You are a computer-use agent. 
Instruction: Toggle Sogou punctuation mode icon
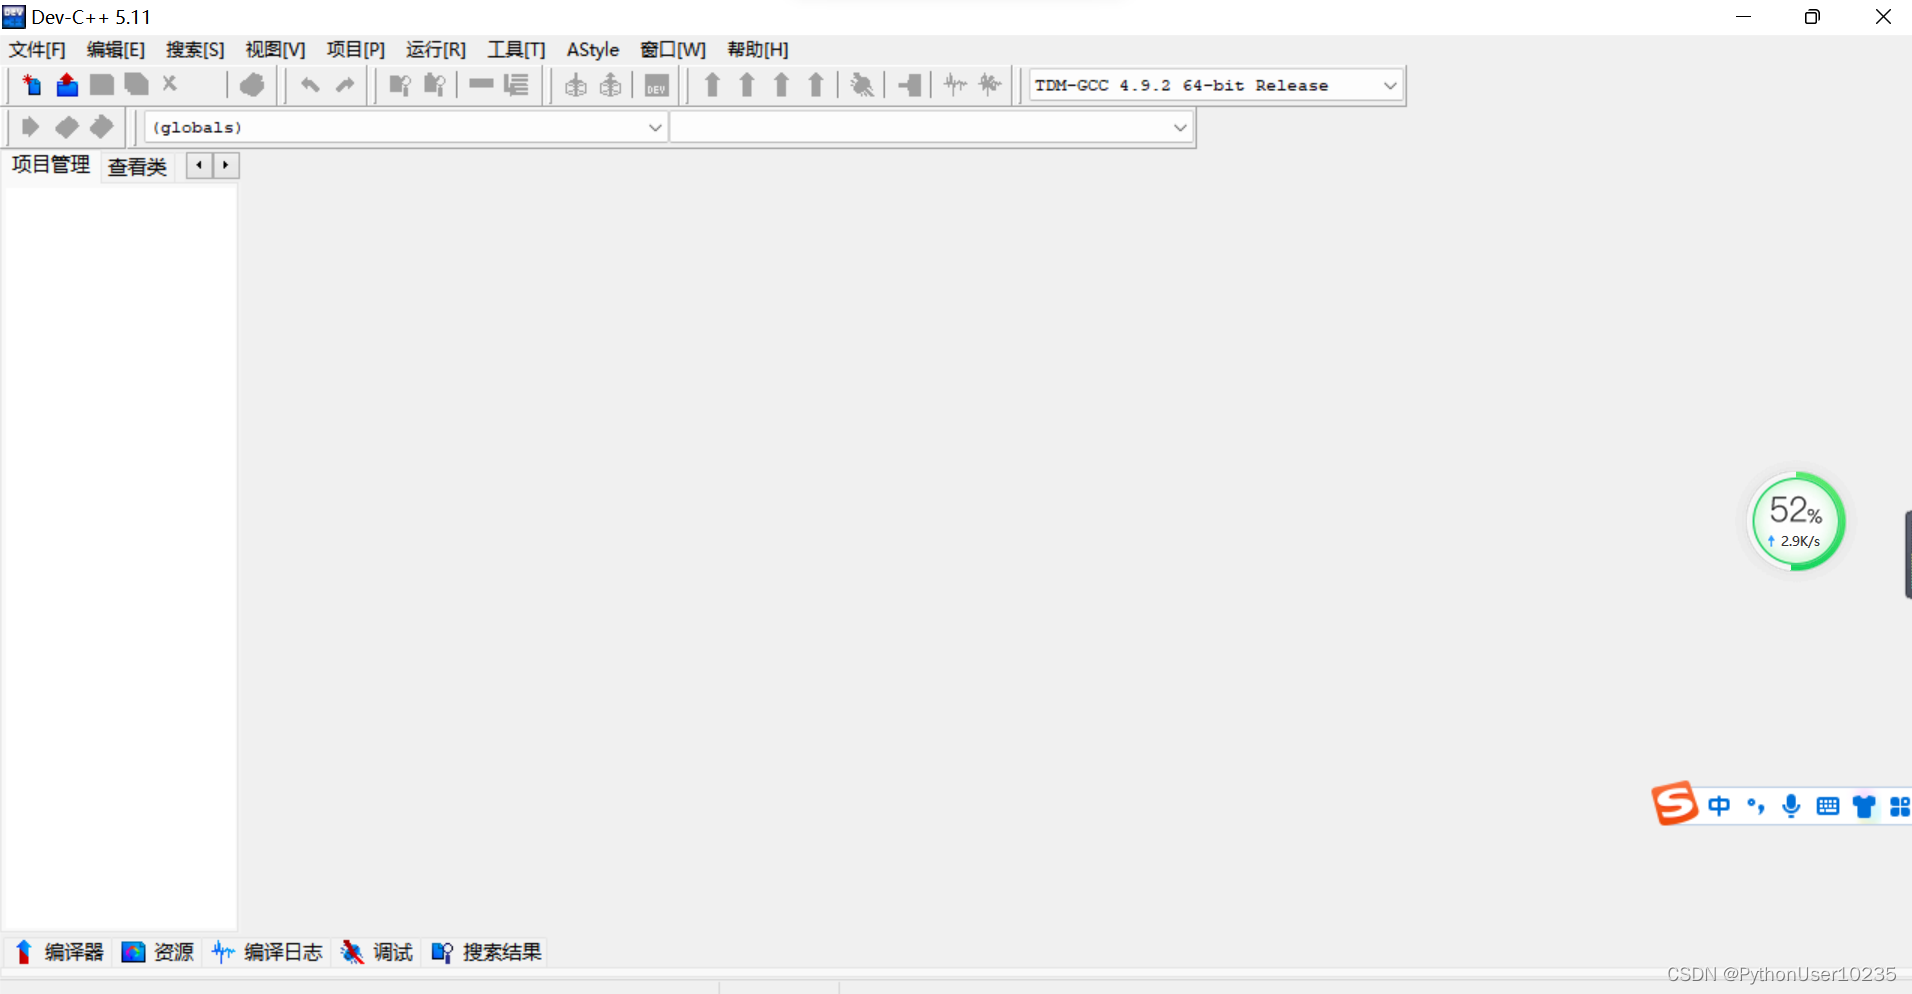click(x=1756, y=806)
